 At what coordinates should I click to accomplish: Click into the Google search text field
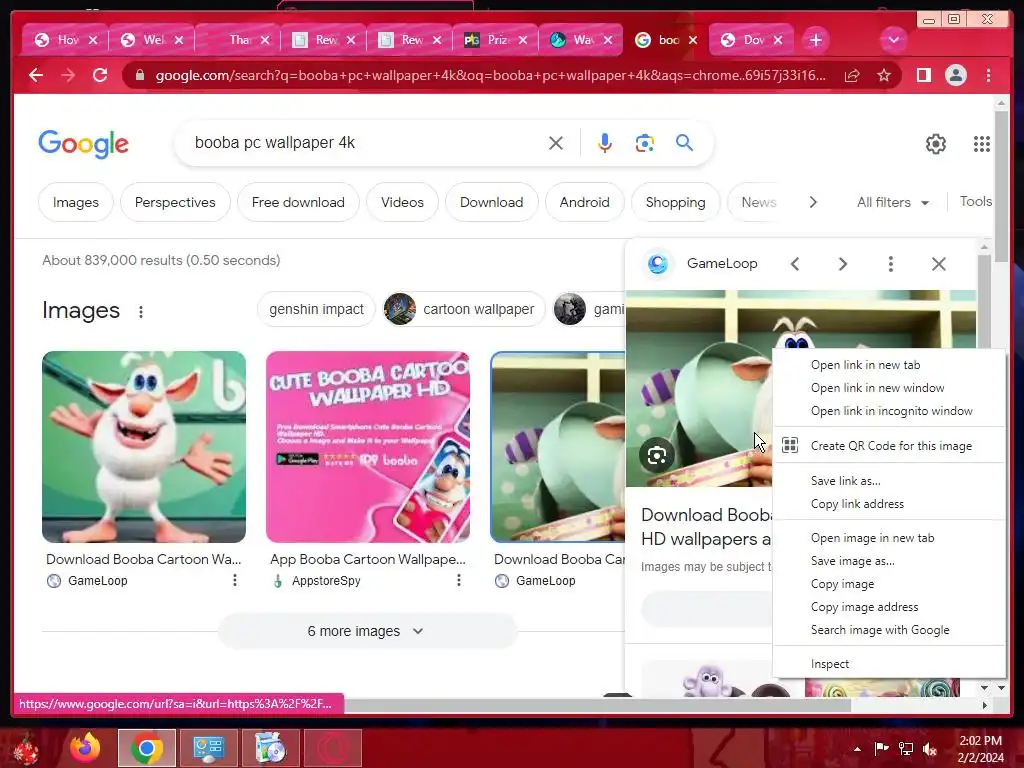coord(366,143)
